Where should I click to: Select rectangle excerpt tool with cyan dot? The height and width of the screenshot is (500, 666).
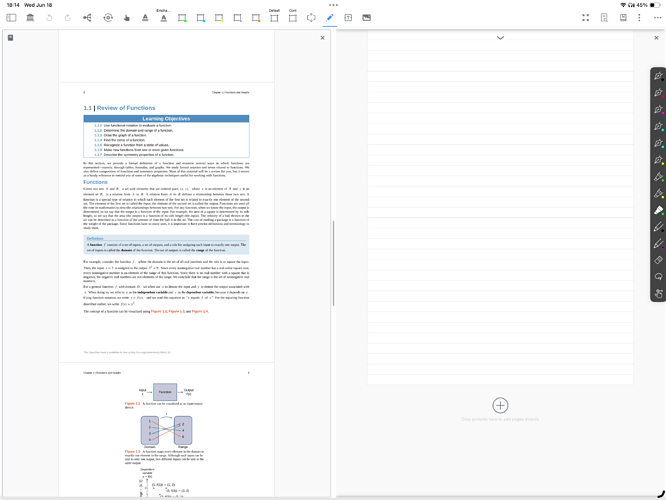[x=200, y=18]
